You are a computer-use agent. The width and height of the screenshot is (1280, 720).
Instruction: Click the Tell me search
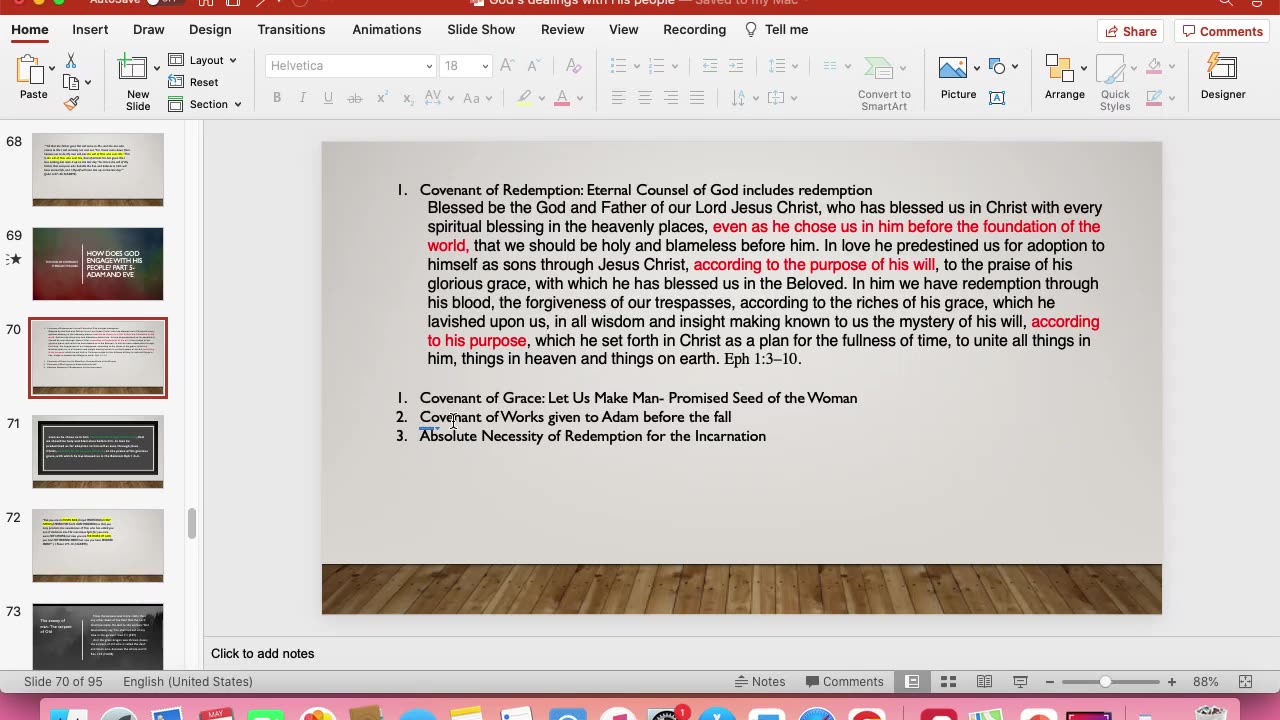tap(777, 30)
